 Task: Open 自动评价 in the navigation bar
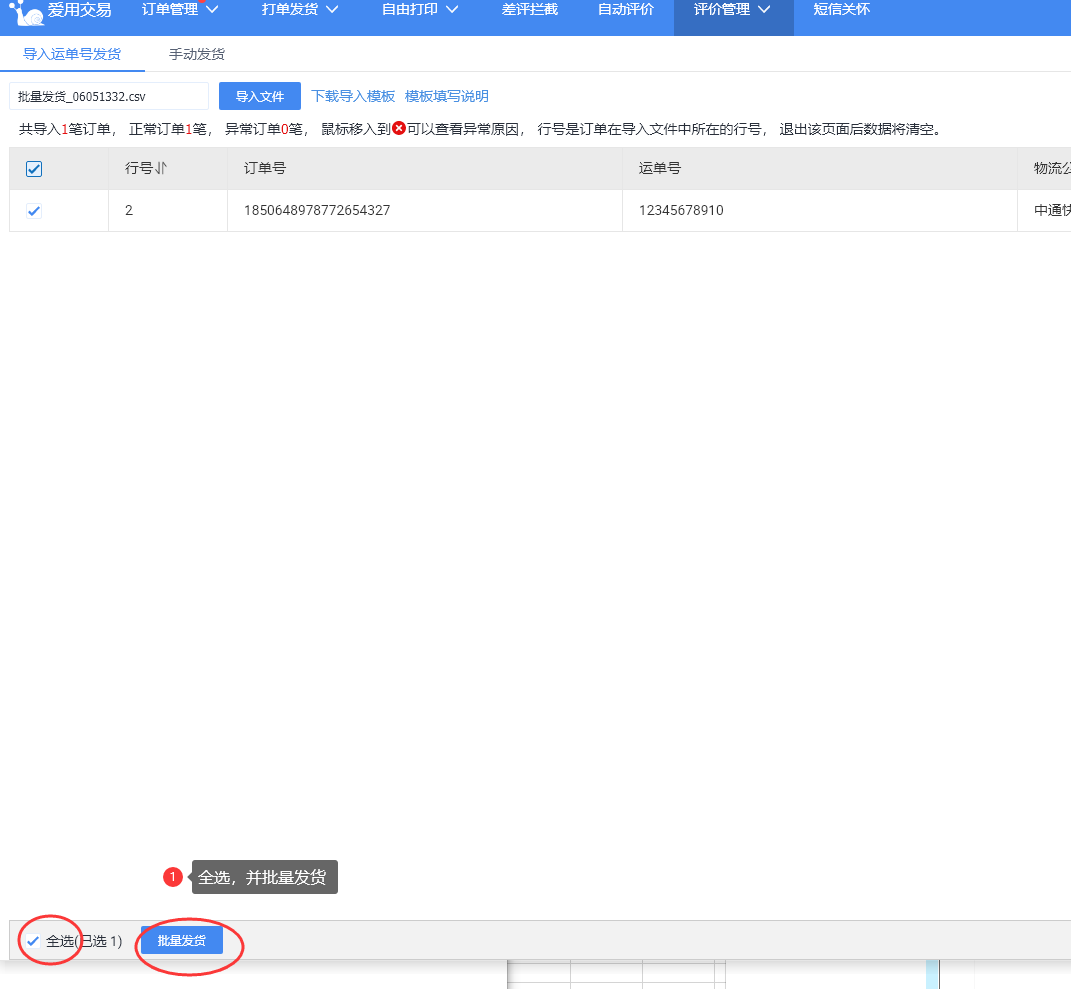point(626,10)
